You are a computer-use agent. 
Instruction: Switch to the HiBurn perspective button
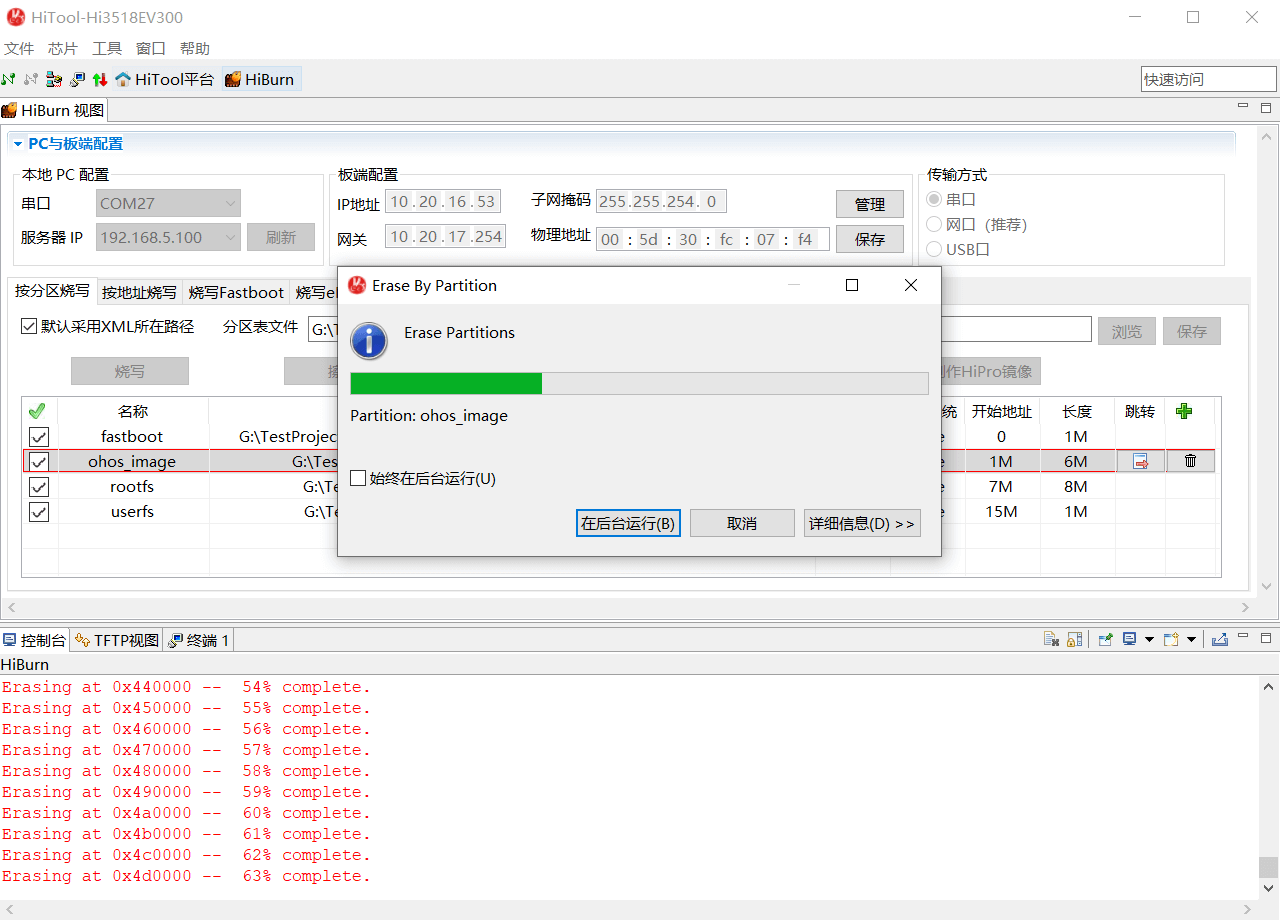click(260, 79)
